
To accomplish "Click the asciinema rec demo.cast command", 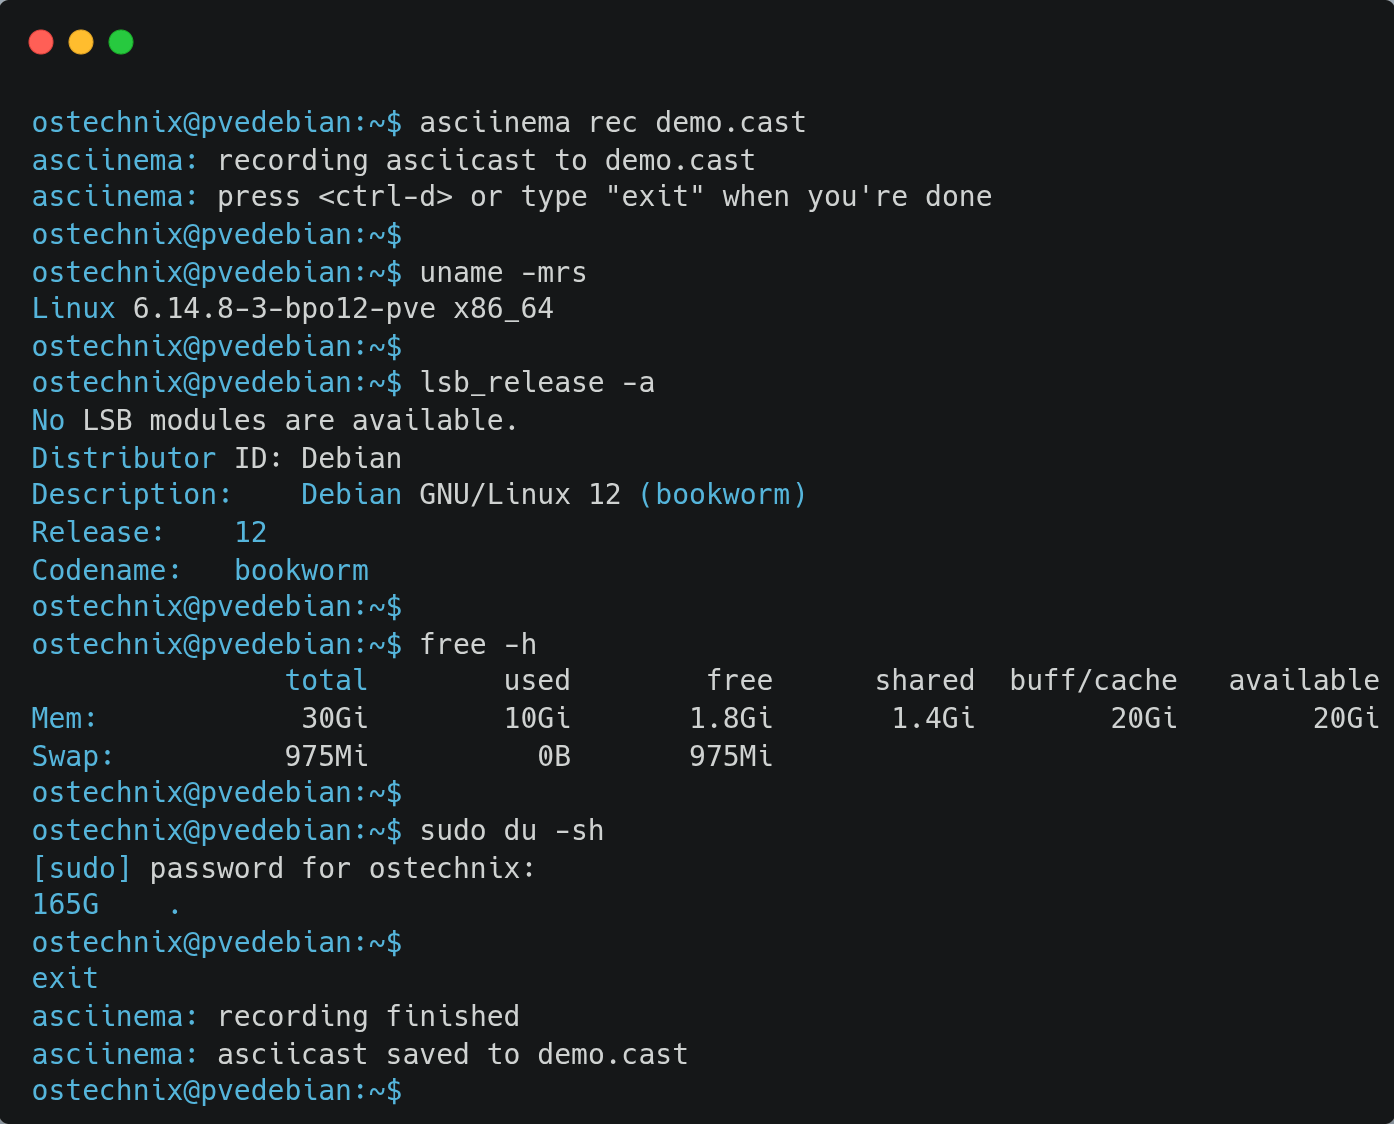I will [x=613, y=122].
